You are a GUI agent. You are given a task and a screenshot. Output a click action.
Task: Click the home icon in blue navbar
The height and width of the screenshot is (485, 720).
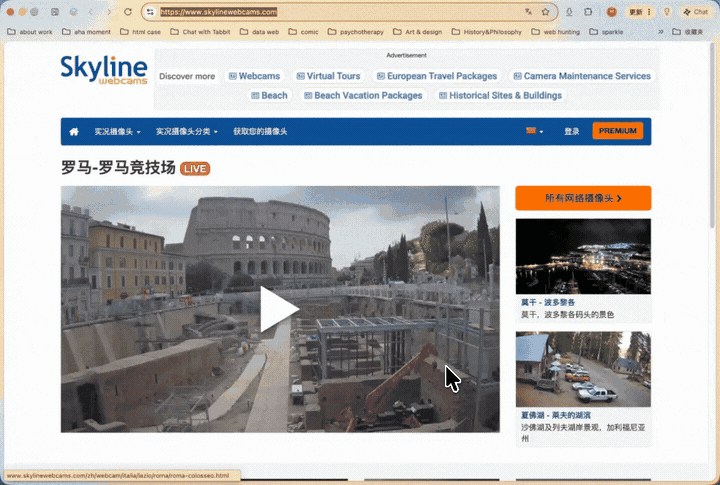pyautogui.click(x=74, y=132)
